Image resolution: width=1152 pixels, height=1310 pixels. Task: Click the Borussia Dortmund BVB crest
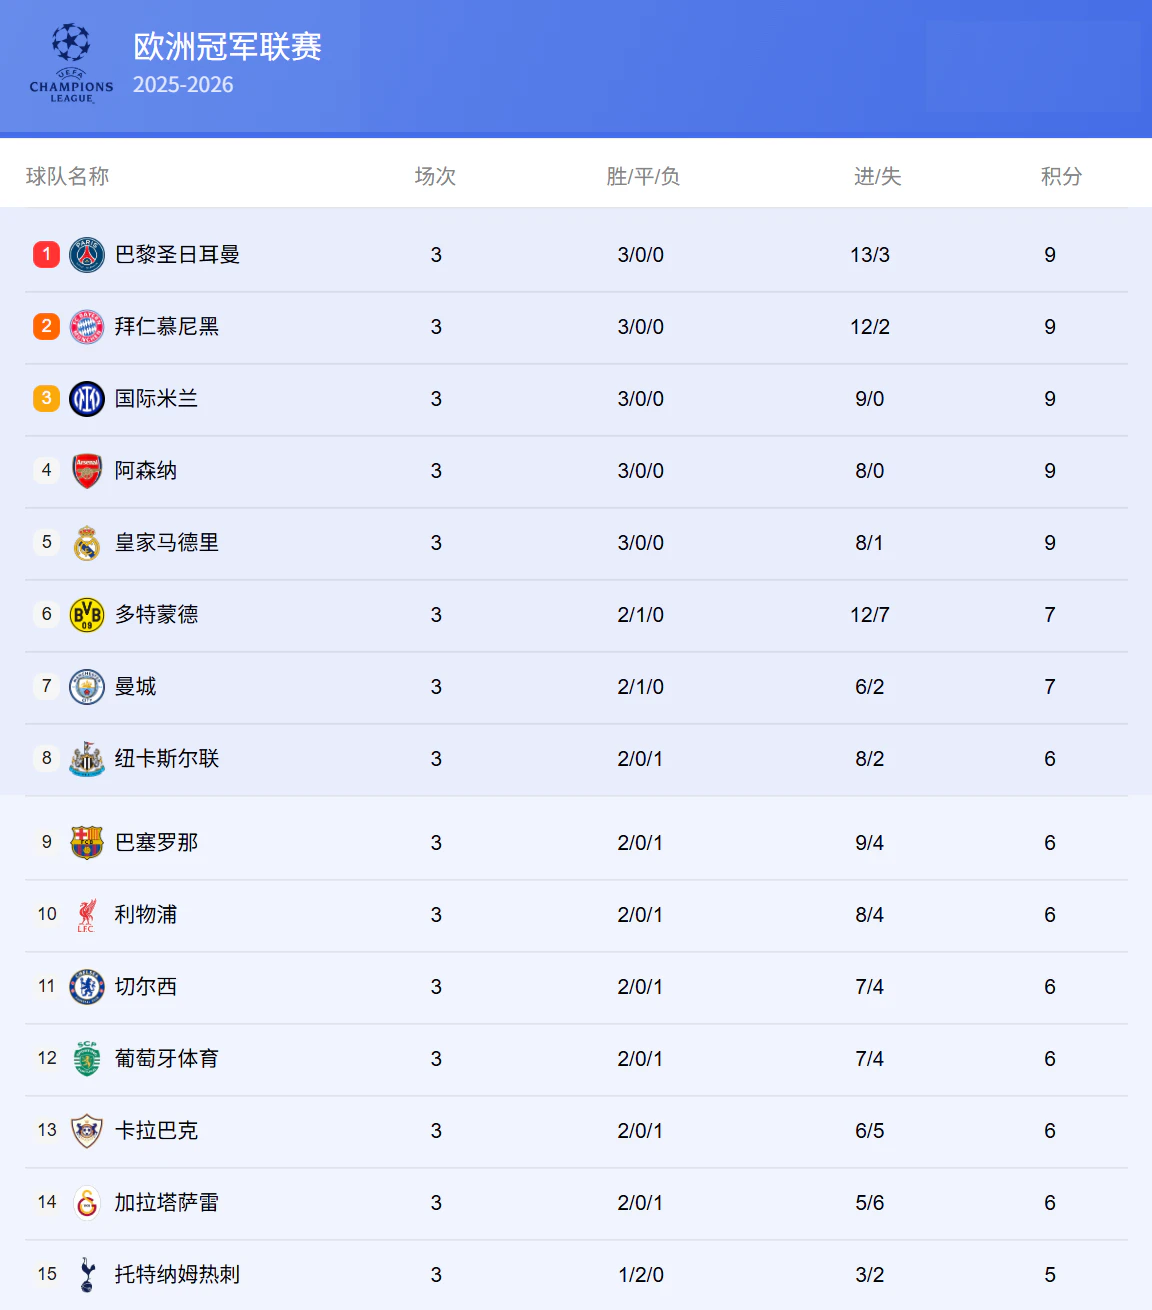87,615
